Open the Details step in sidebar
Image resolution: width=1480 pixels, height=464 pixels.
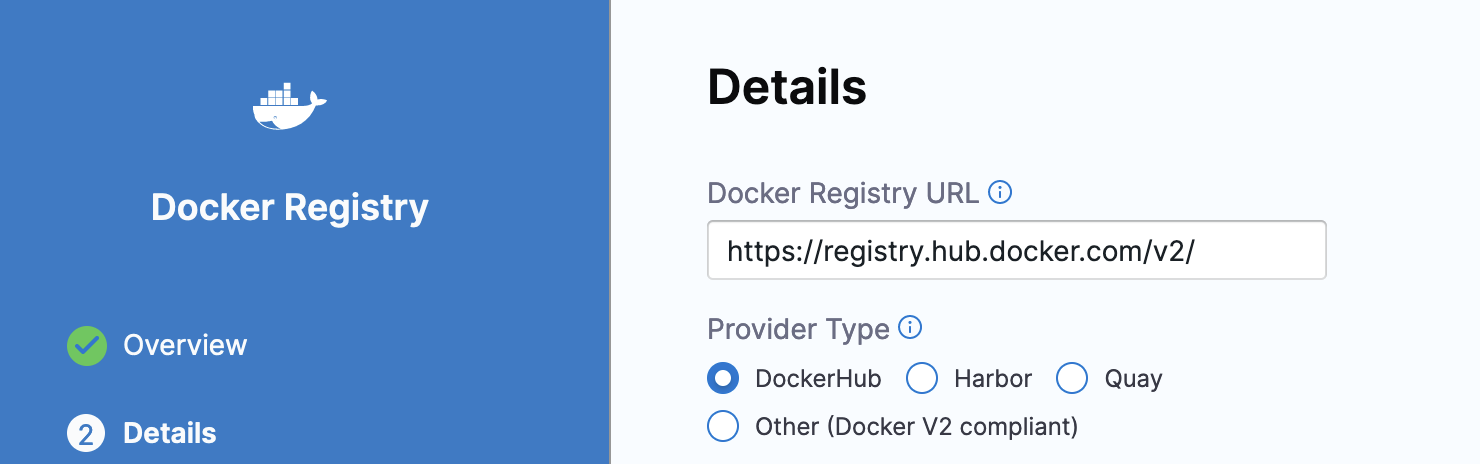pyautogui.click(x=170, y=434)
